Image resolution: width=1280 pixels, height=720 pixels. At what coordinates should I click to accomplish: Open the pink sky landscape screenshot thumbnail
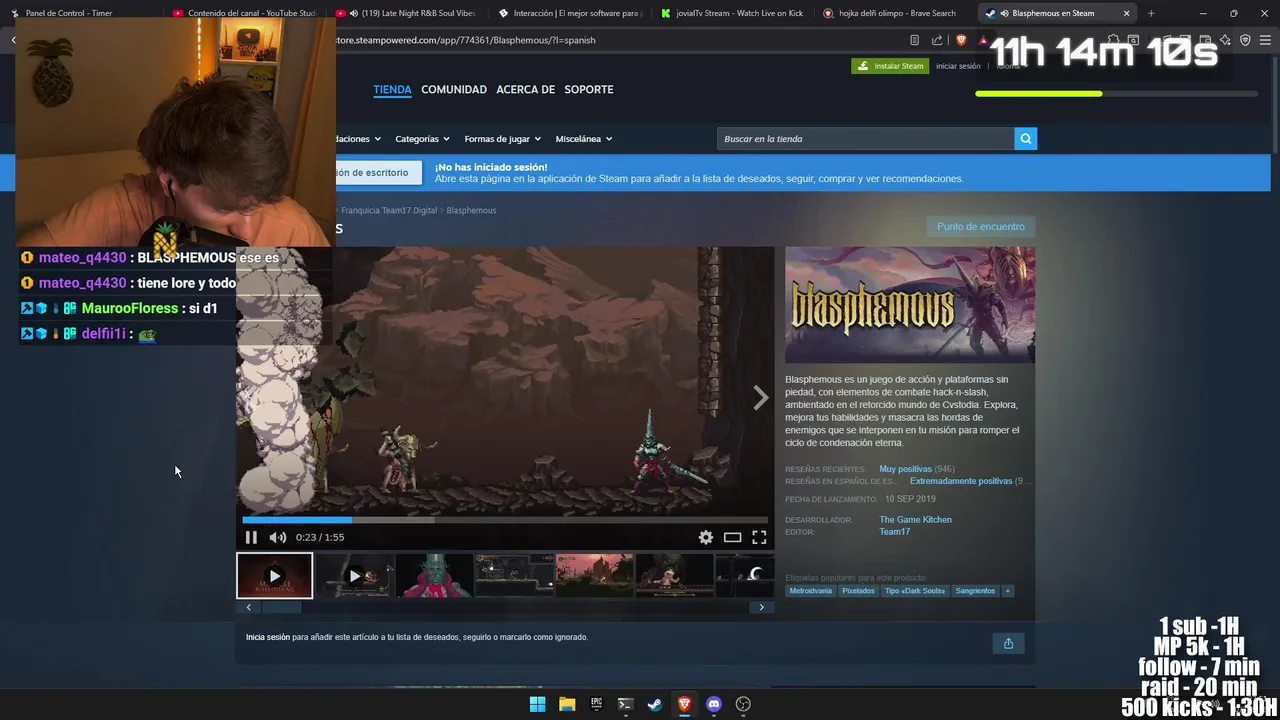[x=594, y=576]
